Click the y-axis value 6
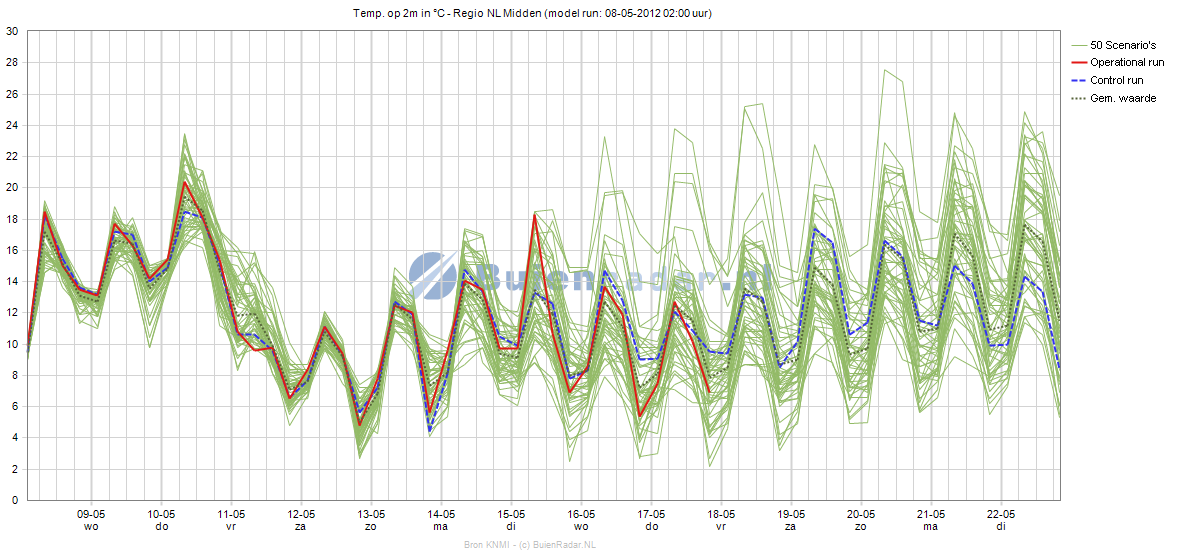This screenshot has height=550, width=1180. click(16, 406)
